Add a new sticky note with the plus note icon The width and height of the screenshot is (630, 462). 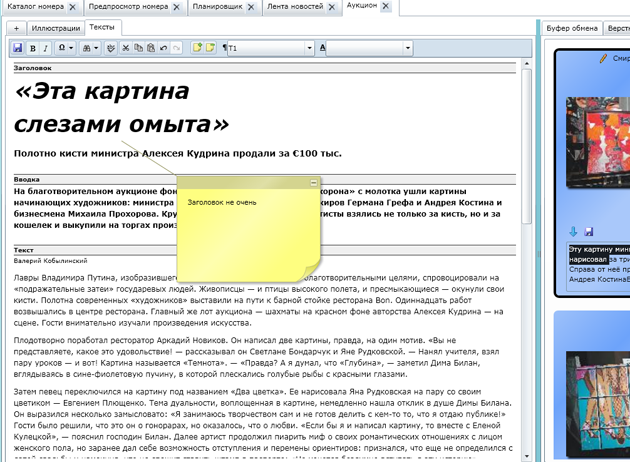tap(197, 48)
